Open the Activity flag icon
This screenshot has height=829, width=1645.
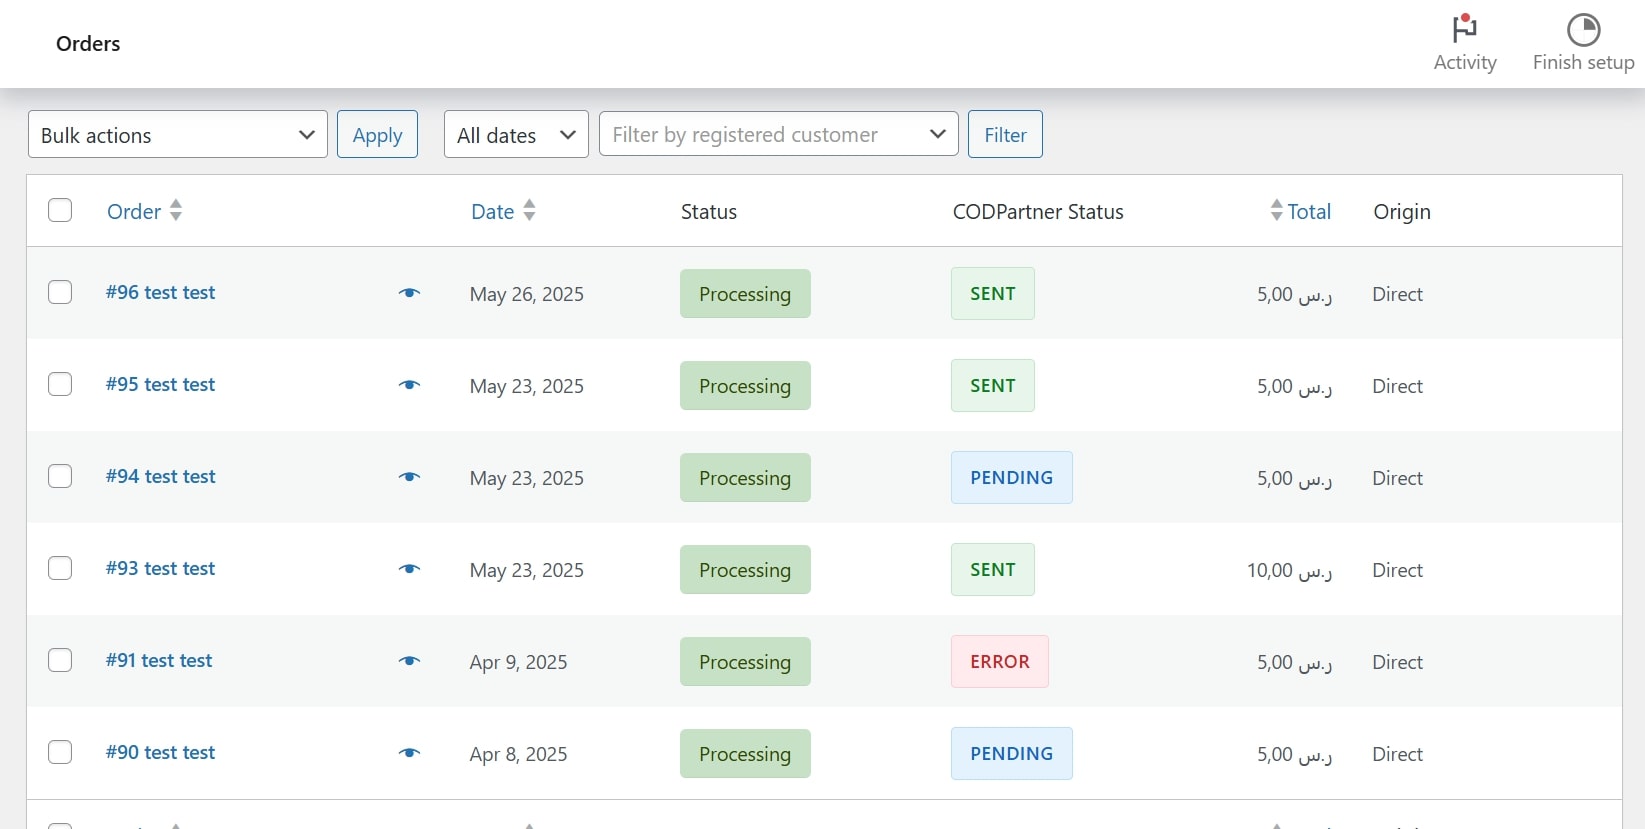tap(1465, 29)
